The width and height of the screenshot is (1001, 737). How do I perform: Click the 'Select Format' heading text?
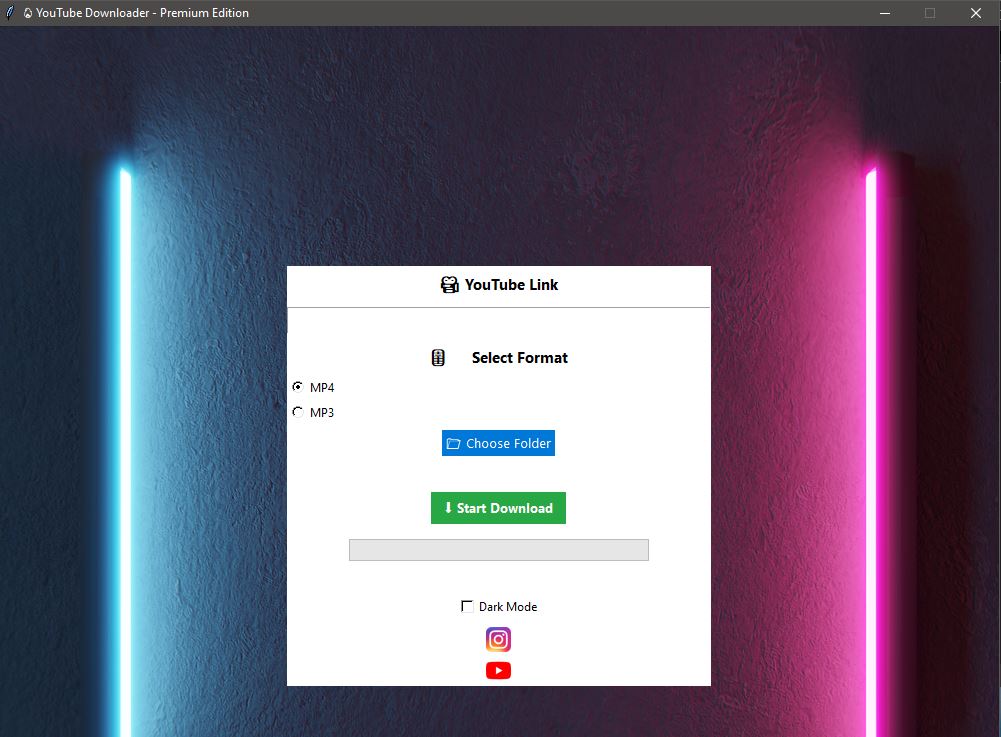(x=520, y=358)
